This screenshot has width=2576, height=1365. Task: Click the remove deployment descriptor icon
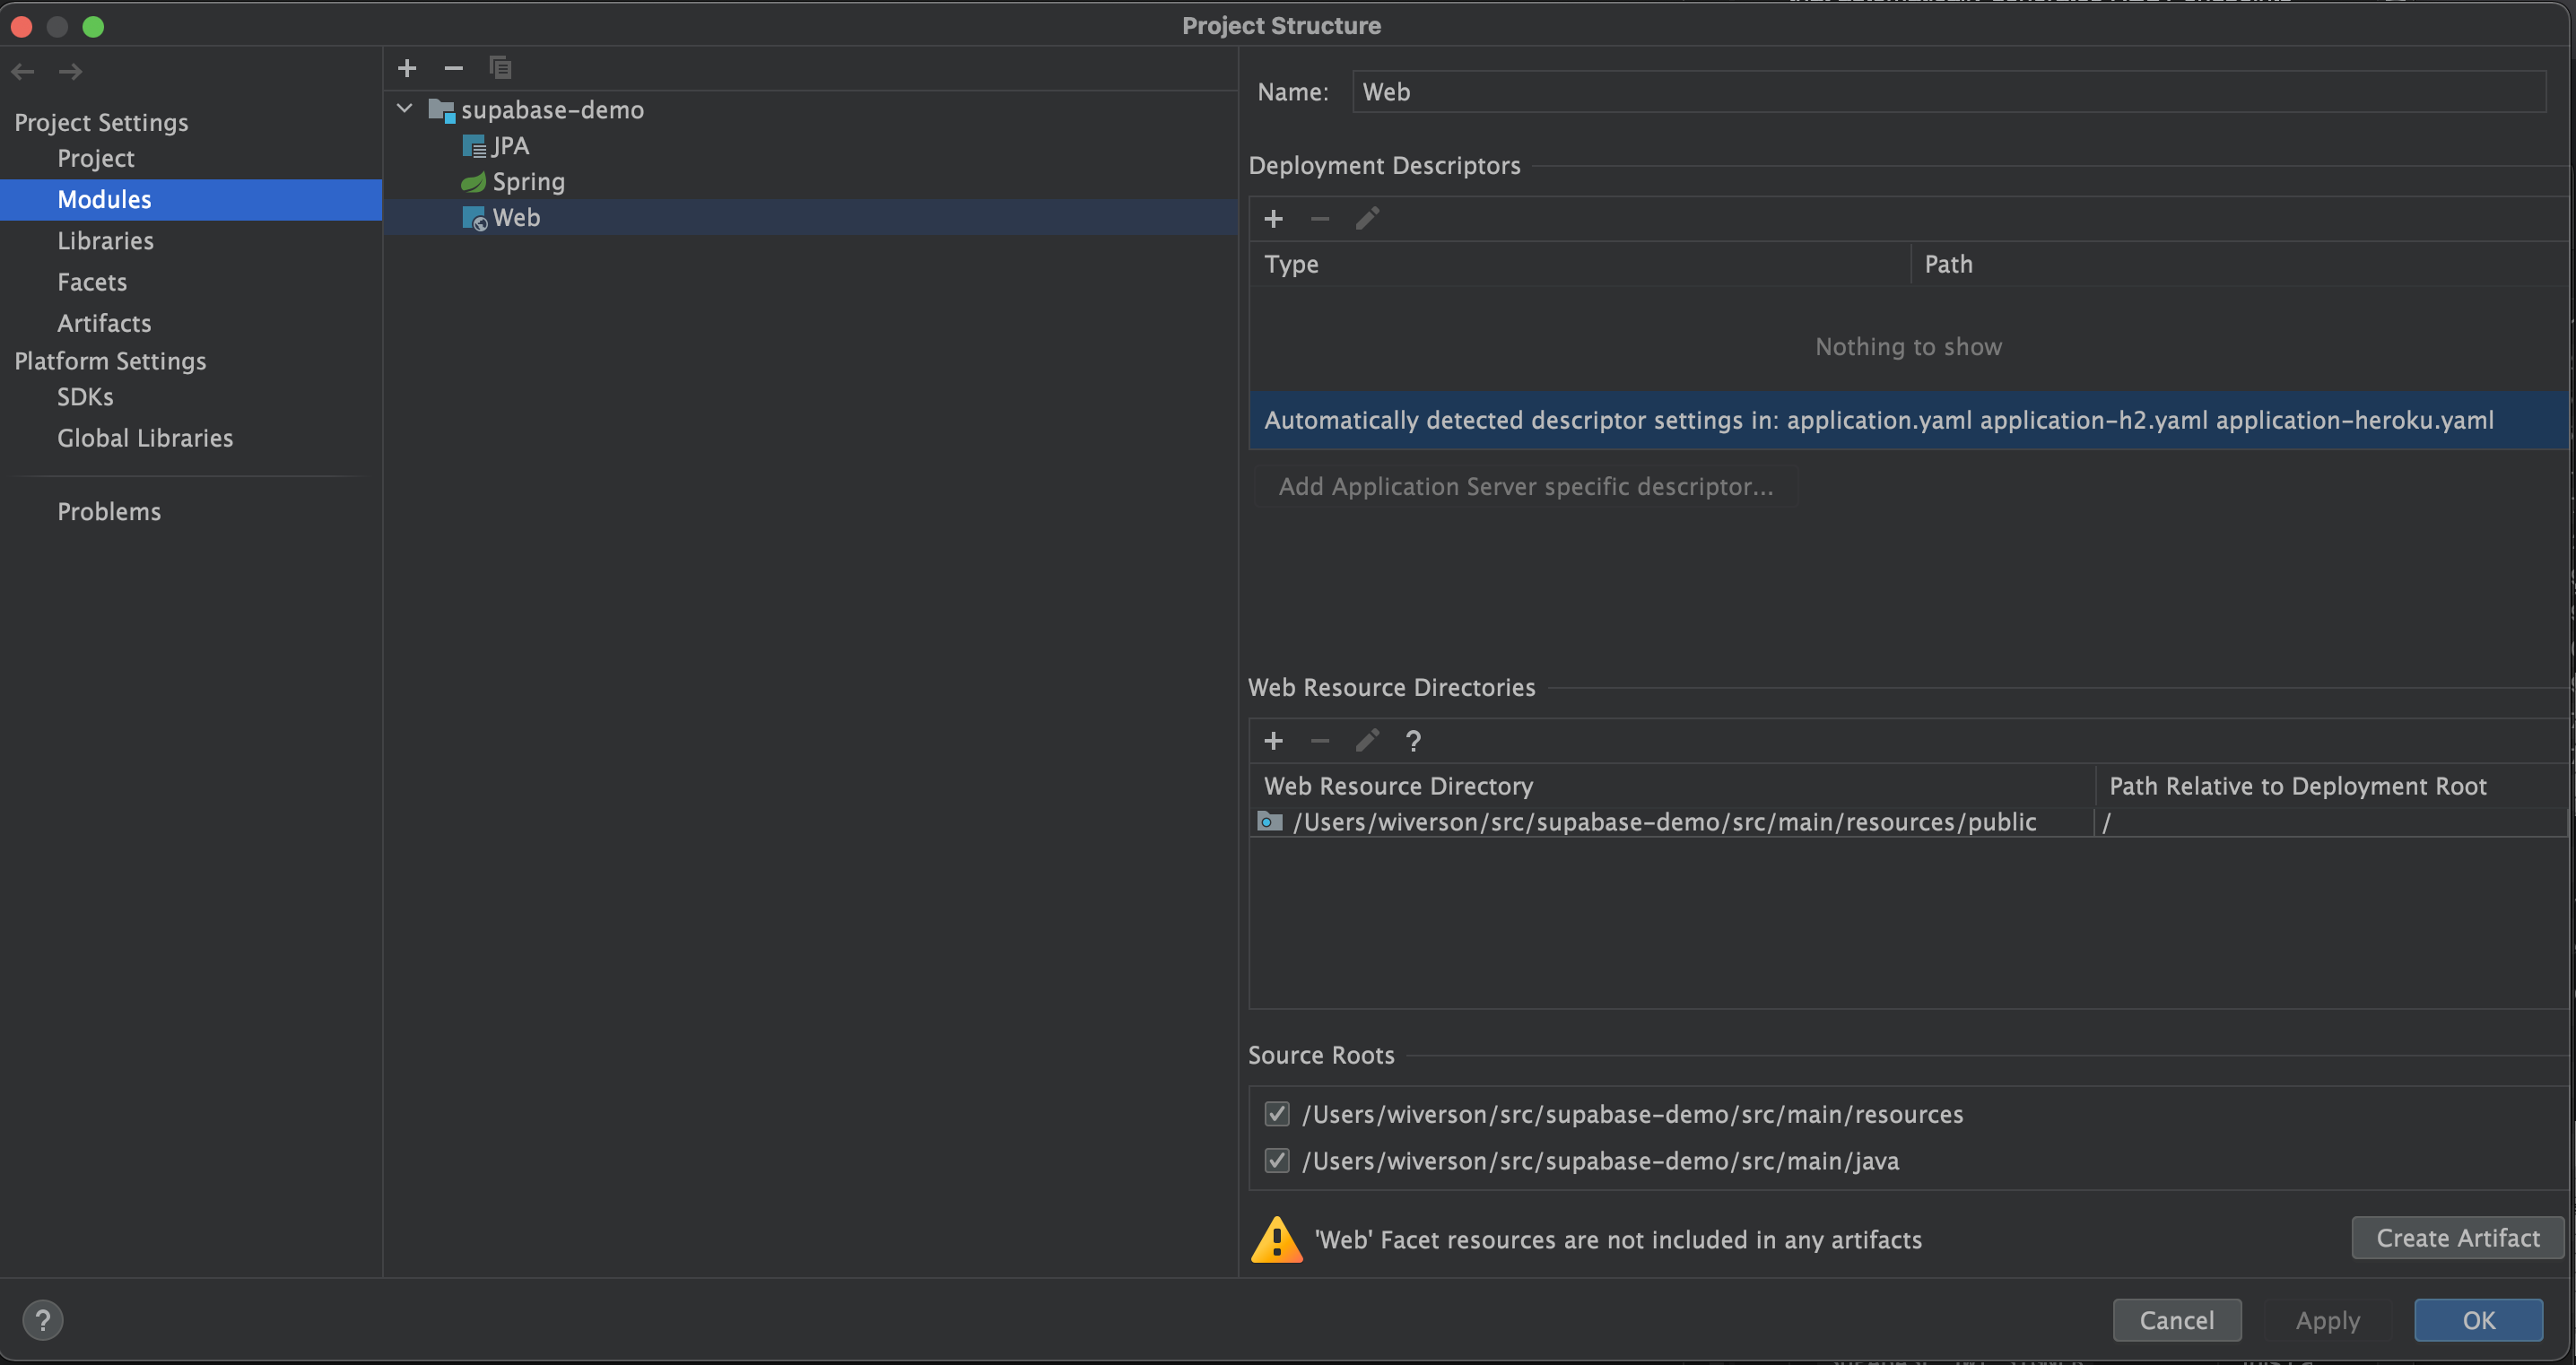1320,218
